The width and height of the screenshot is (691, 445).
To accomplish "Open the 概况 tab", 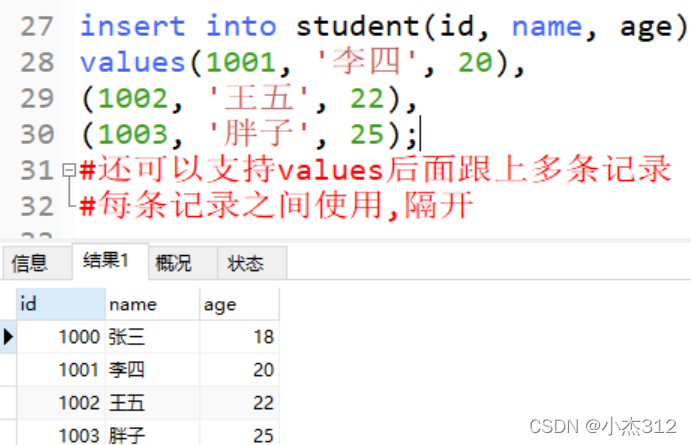I will pos(183,263).
